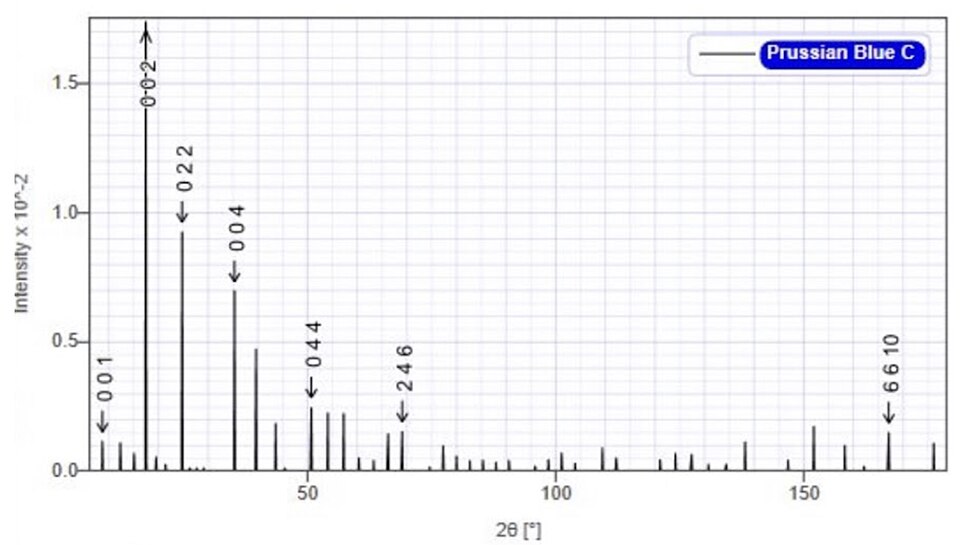The image size is (960, 545).
Task: Click the x-axis tick label 50
Action: click(x=307, y=493)
